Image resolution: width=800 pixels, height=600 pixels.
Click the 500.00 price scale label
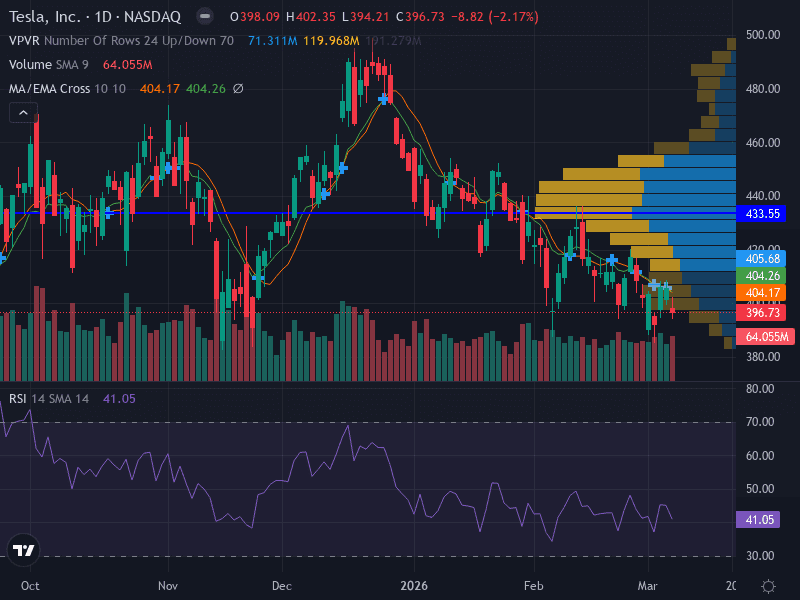(x=763, y=35)
